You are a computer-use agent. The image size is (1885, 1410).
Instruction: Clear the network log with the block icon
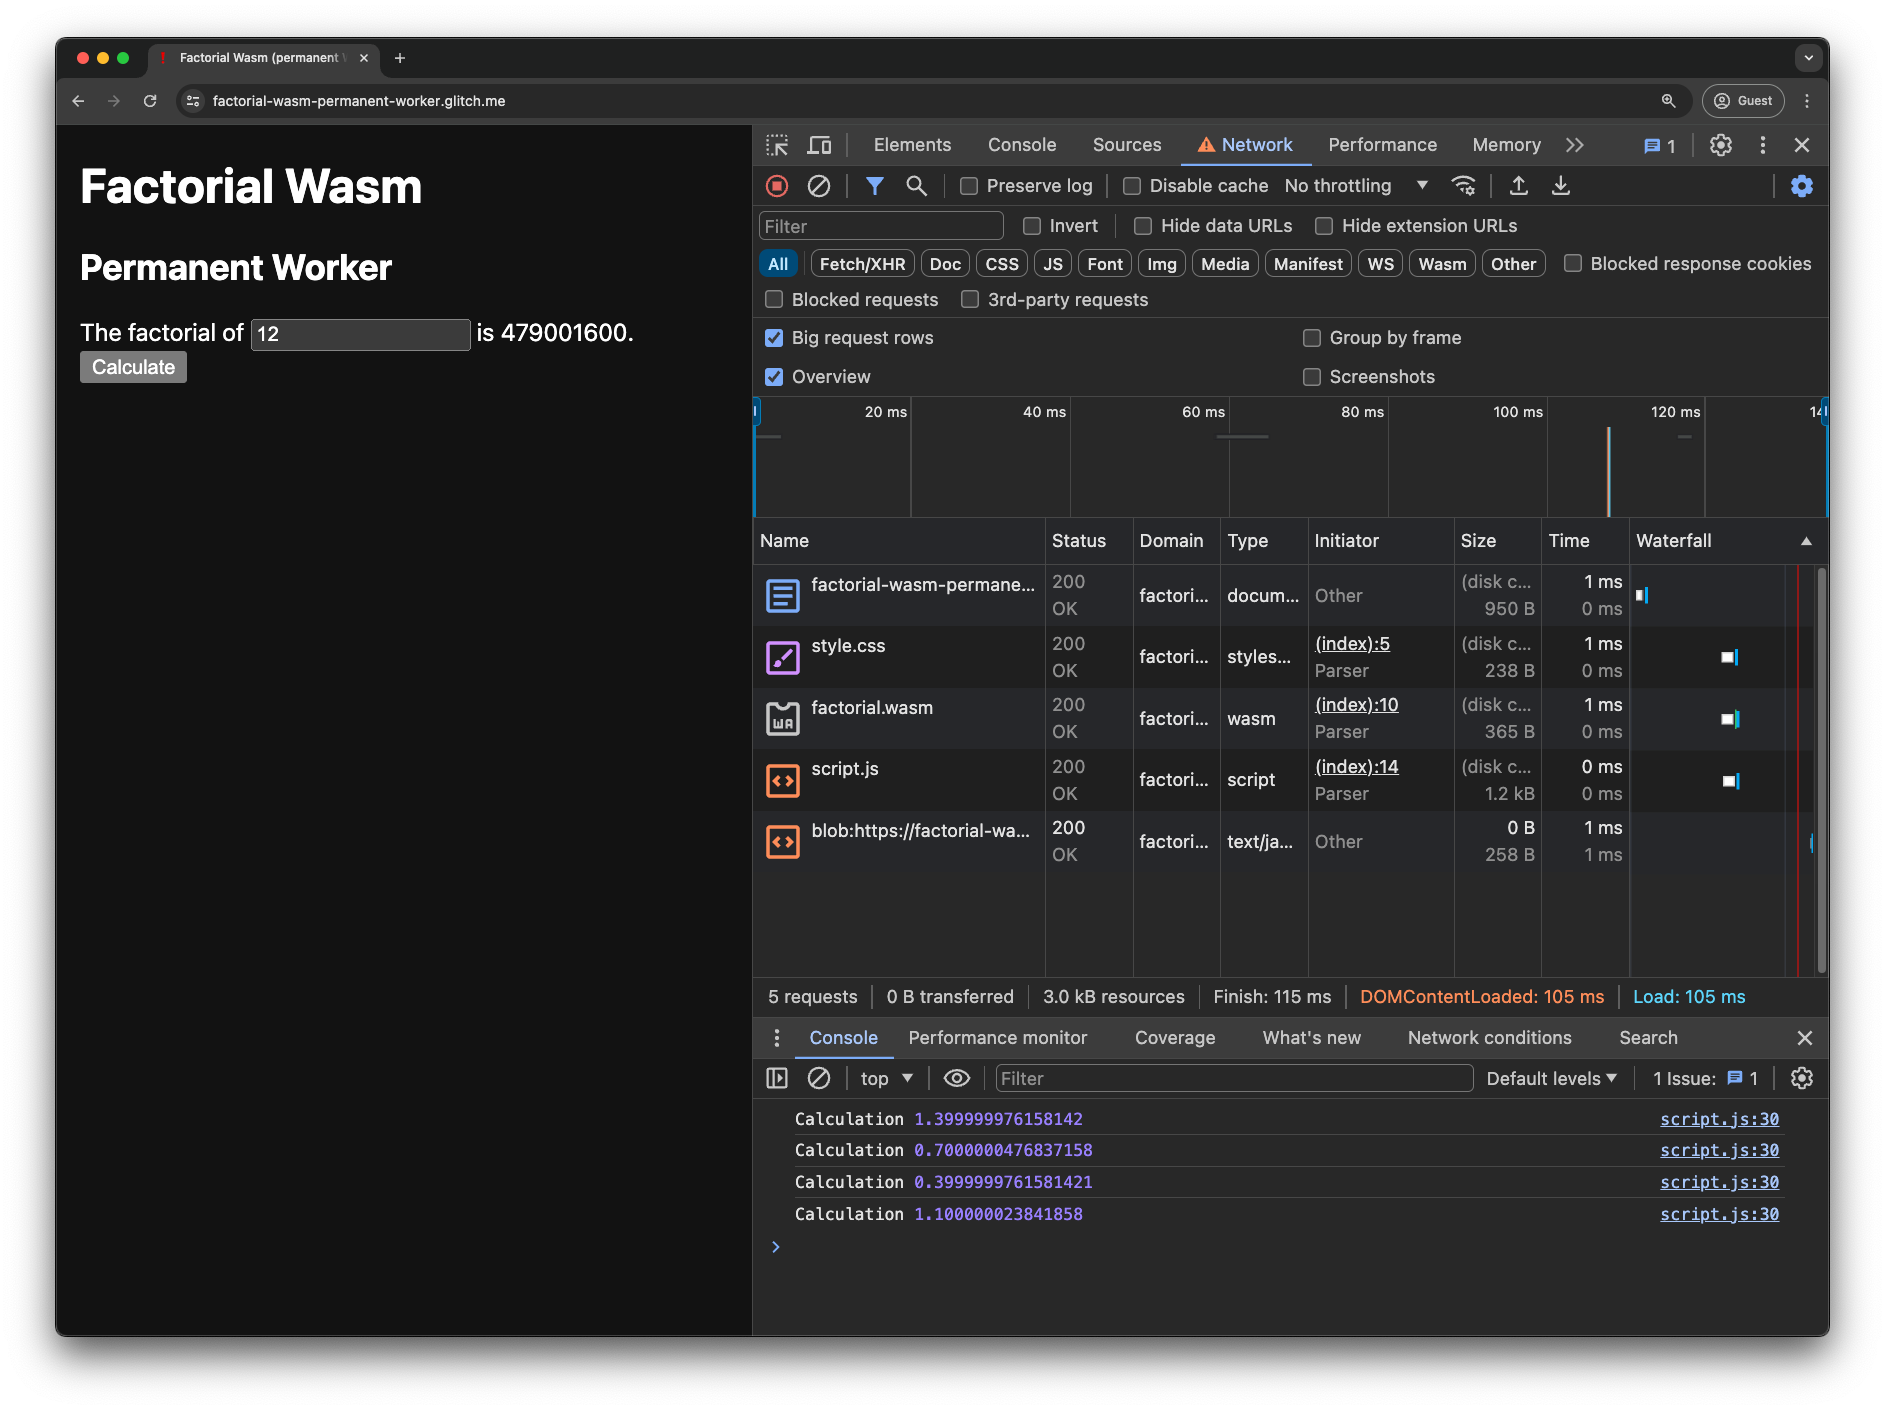pos(820,186)
